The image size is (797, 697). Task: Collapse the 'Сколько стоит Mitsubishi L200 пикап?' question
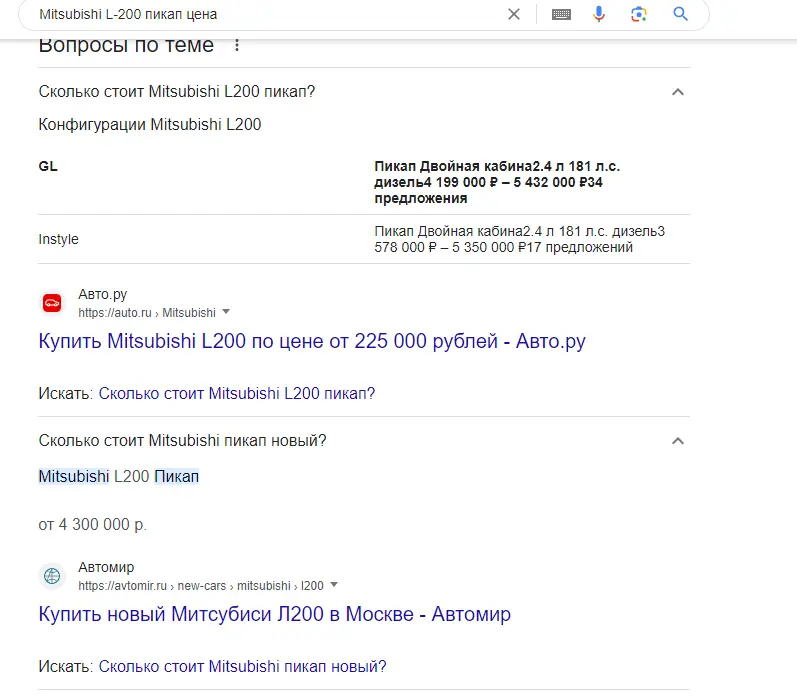click(x=677, y=92)
